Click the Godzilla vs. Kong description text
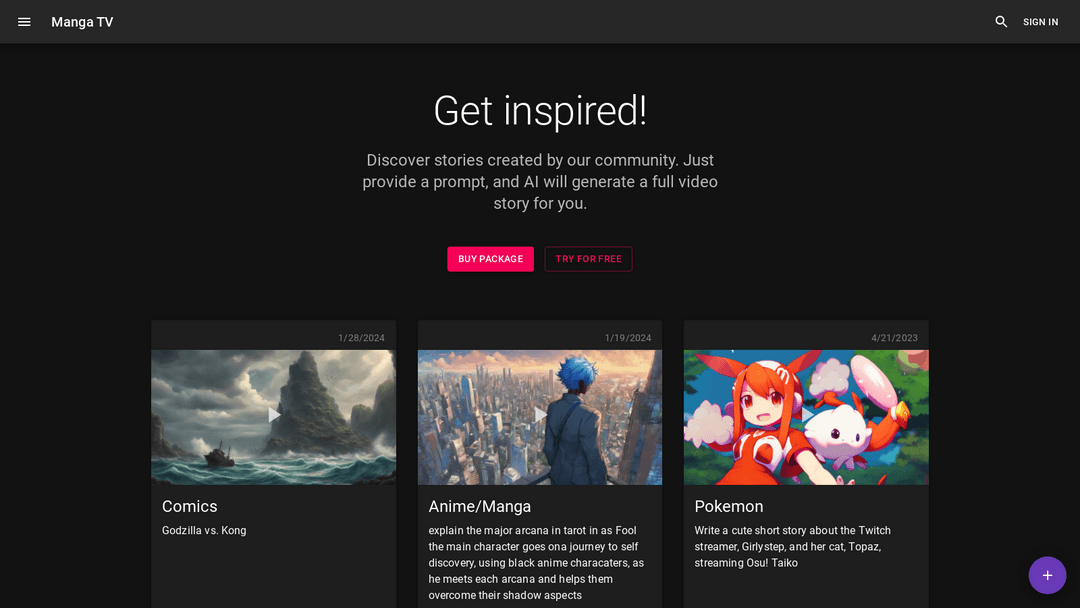 (204, 530)
